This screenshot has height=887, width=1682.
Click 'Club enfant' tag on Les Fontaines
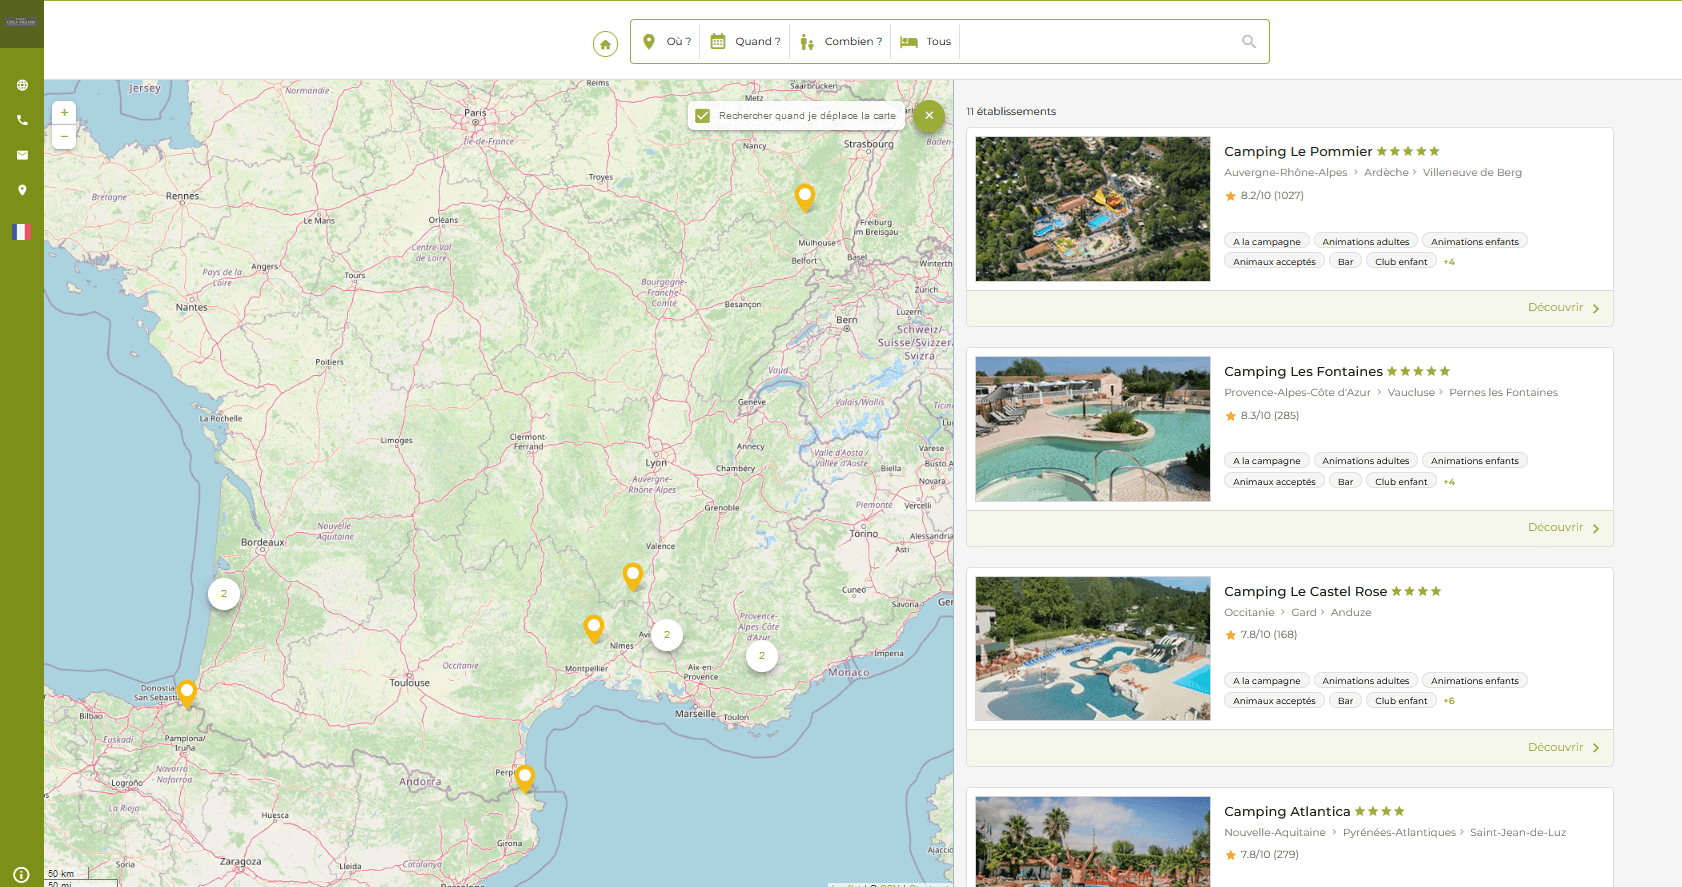point(1401,481)
